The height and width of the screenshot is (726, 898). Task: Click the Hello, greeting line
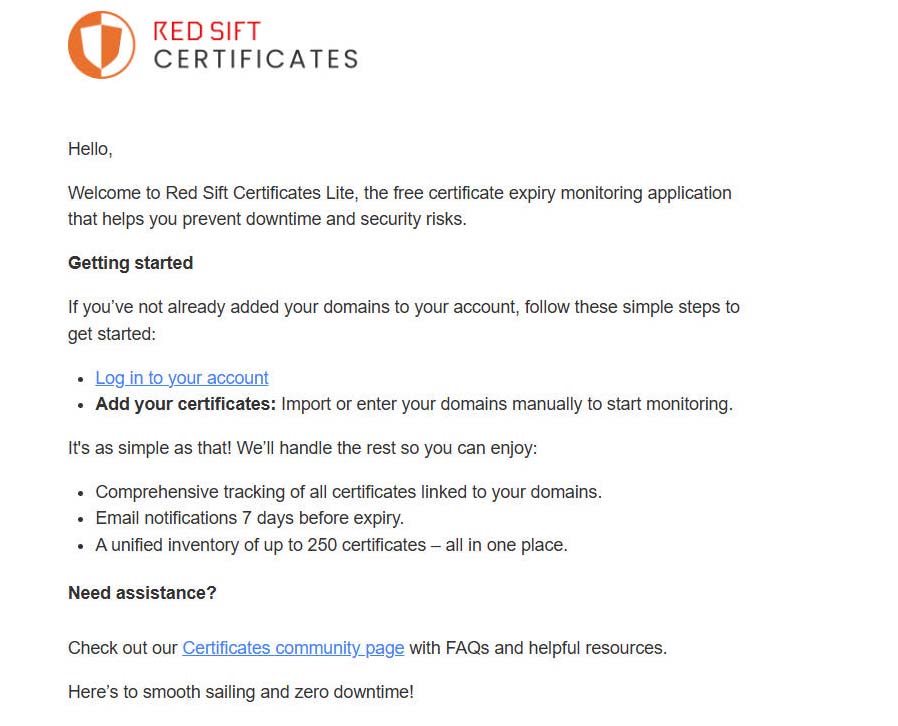click(x=90, y=149)
